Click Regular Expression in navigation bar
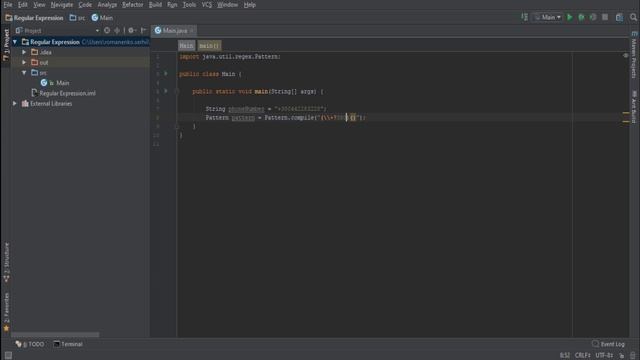Screen dimensions: 640x360 35,18
